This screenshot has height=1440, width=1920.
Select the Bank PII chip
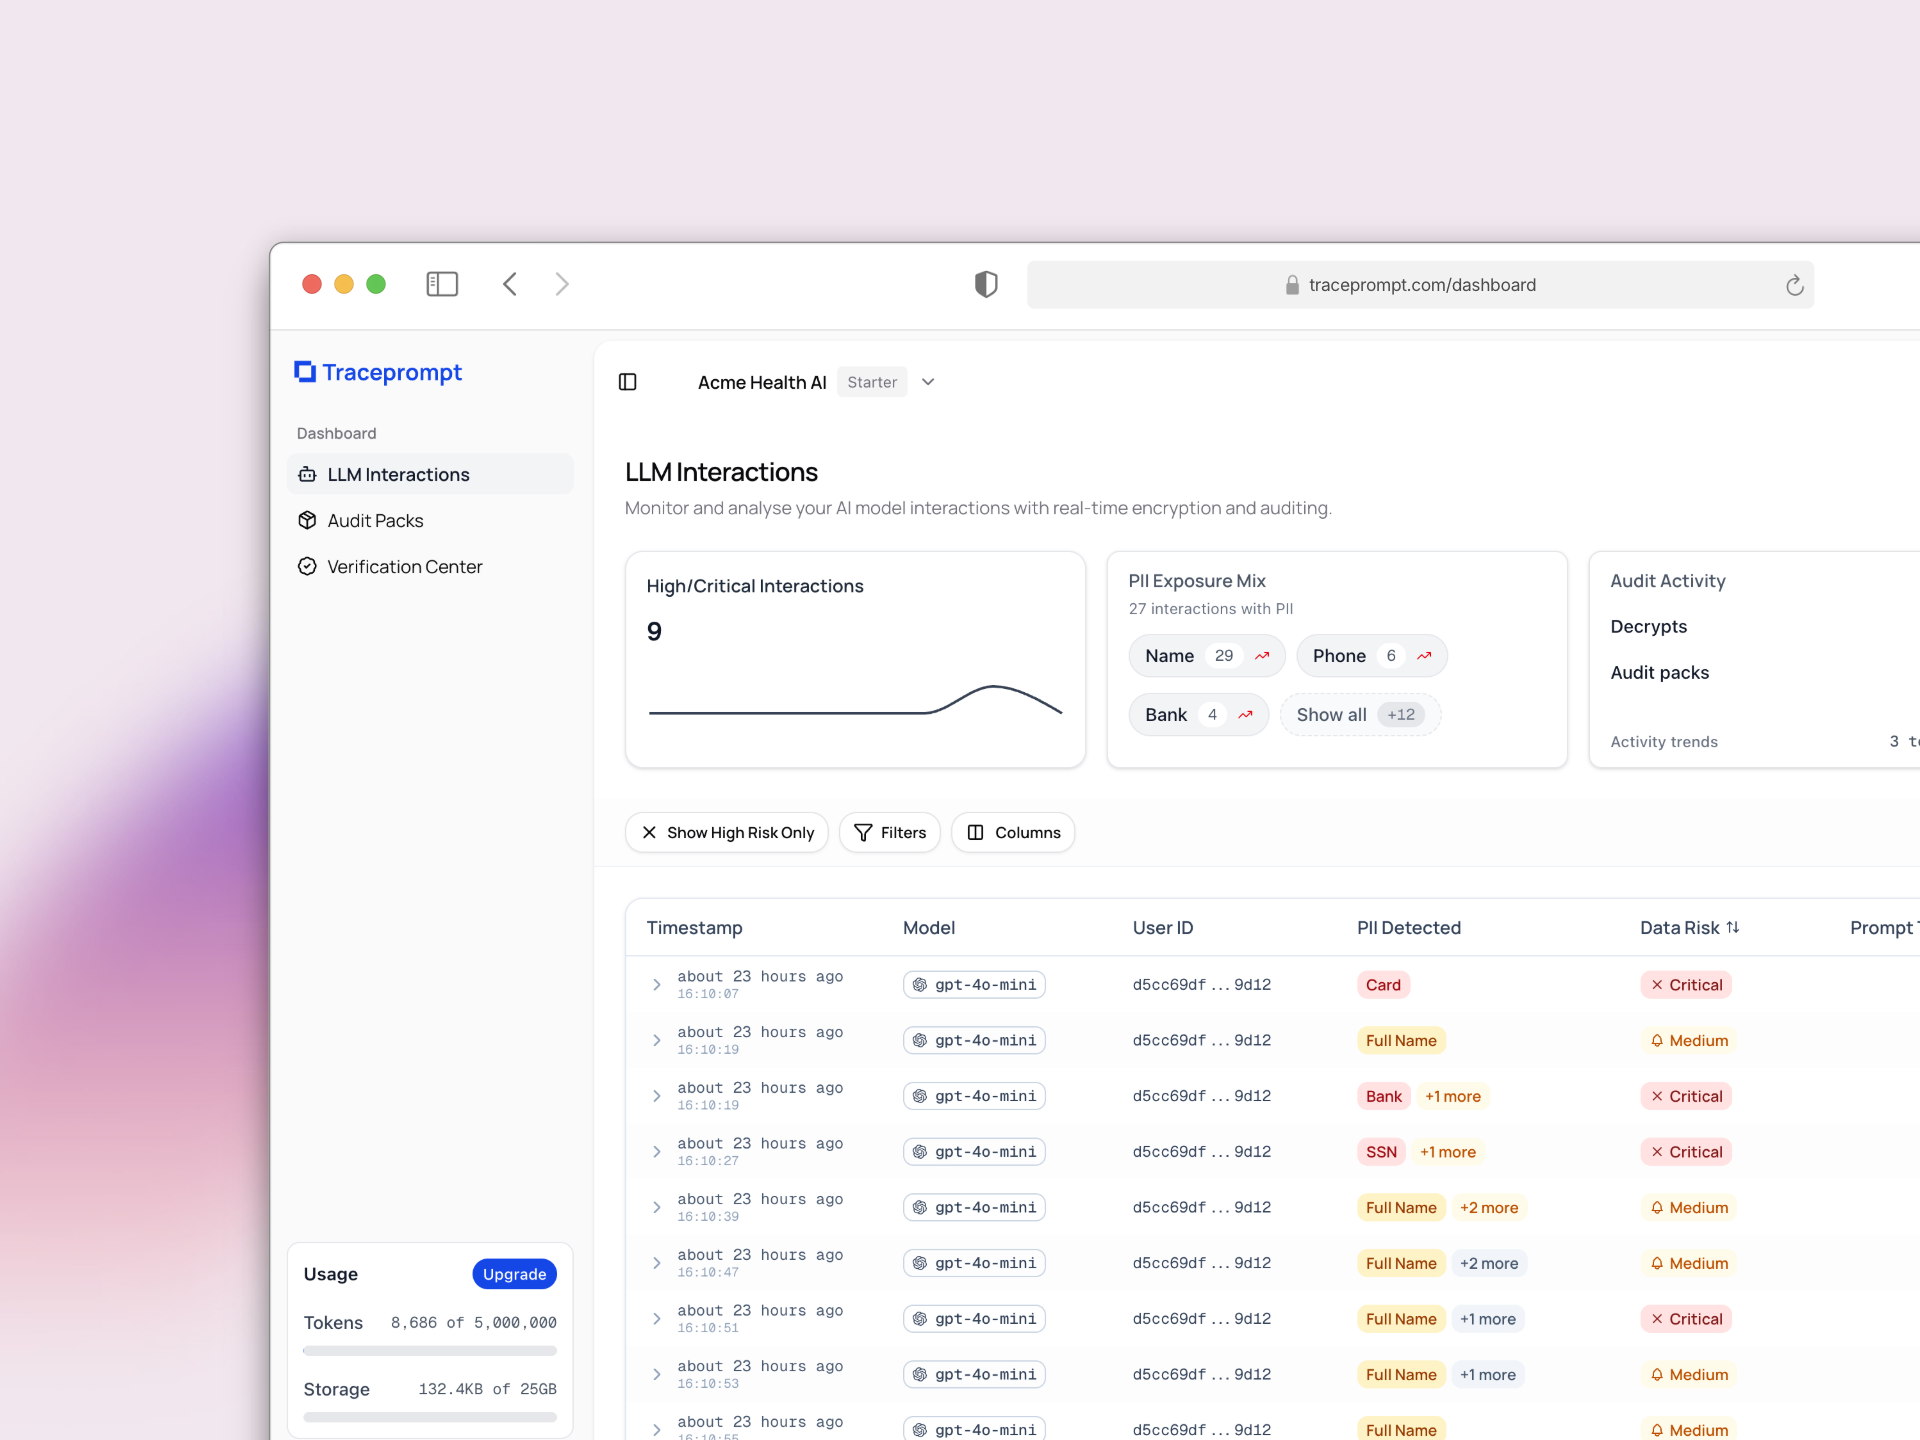[x=1198, y=715]
